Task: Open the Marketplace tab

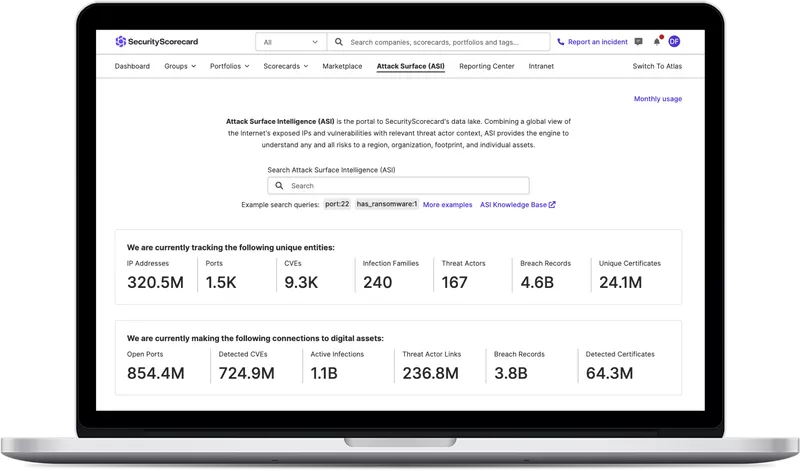Action: point(342,66)
